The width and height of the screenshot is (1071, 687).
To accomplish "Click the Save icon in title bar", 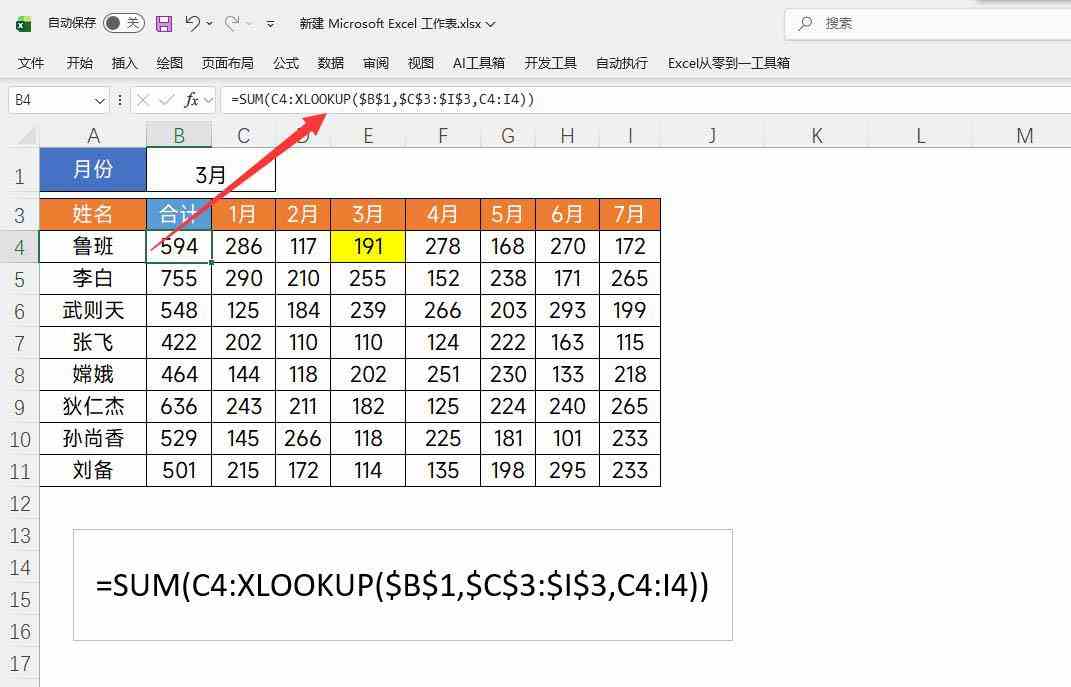I will pos(164,23).
